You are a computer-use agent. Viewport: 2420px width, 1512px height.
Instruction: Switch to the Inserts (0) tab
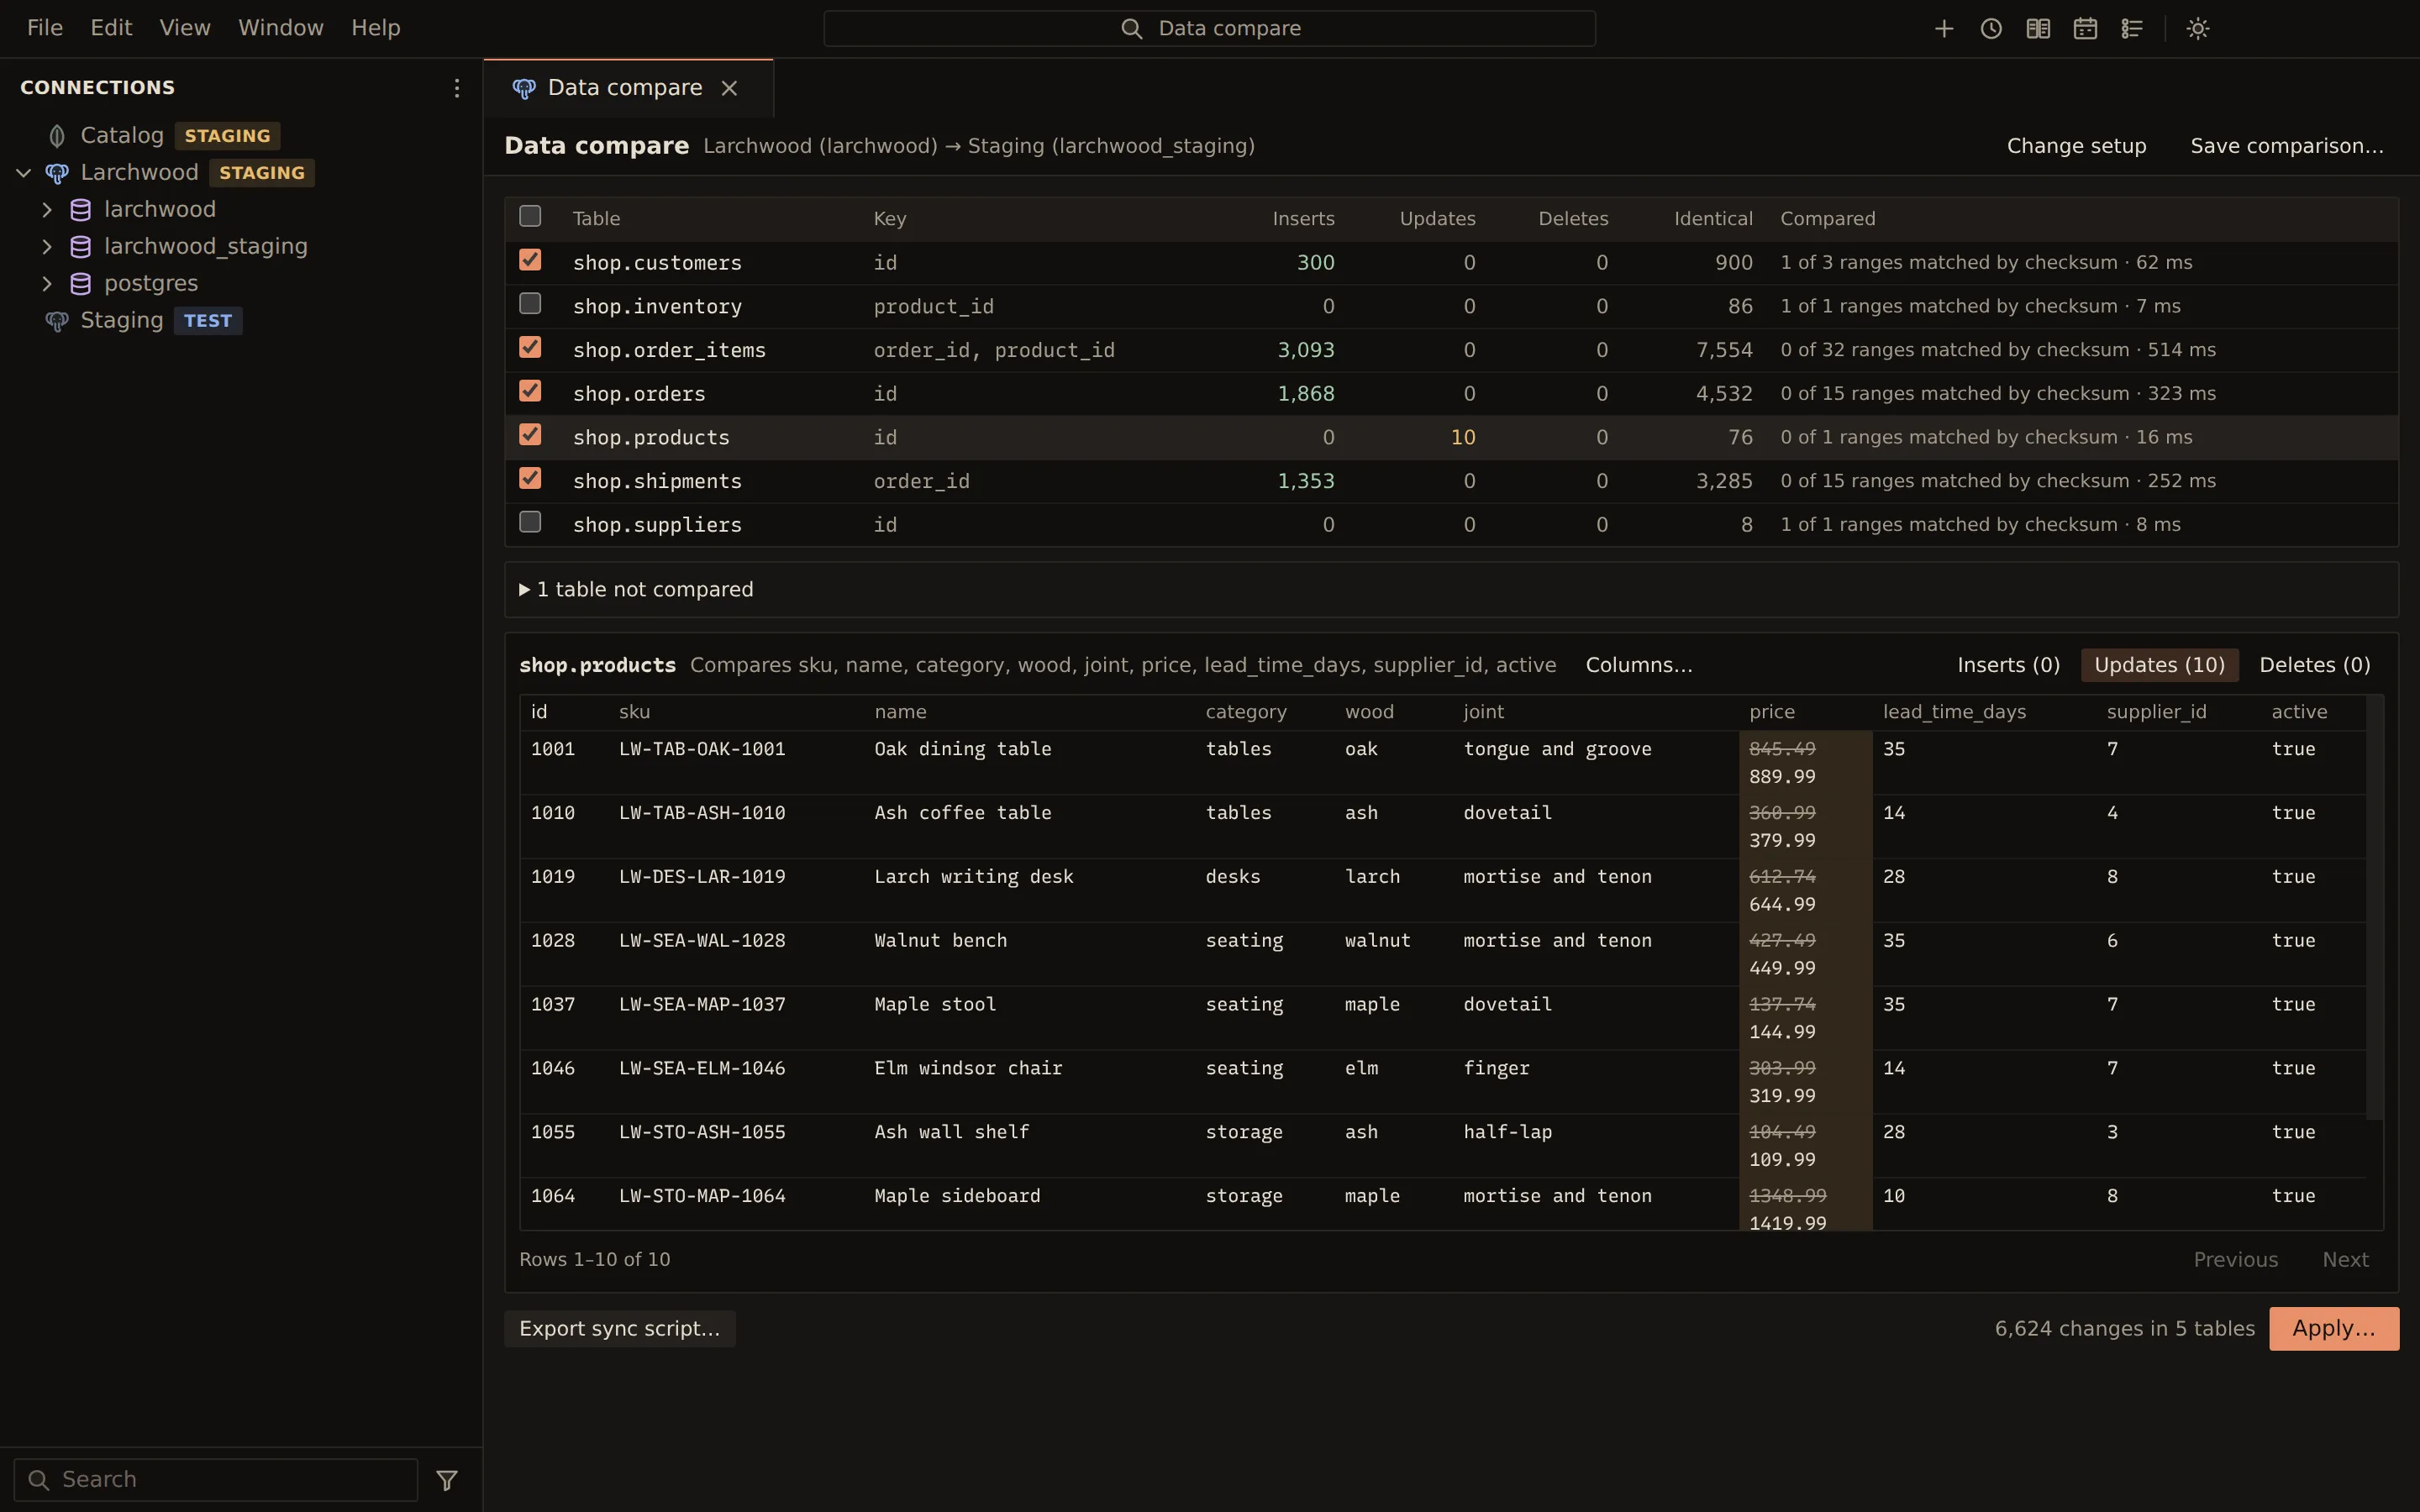(2008, 665)
